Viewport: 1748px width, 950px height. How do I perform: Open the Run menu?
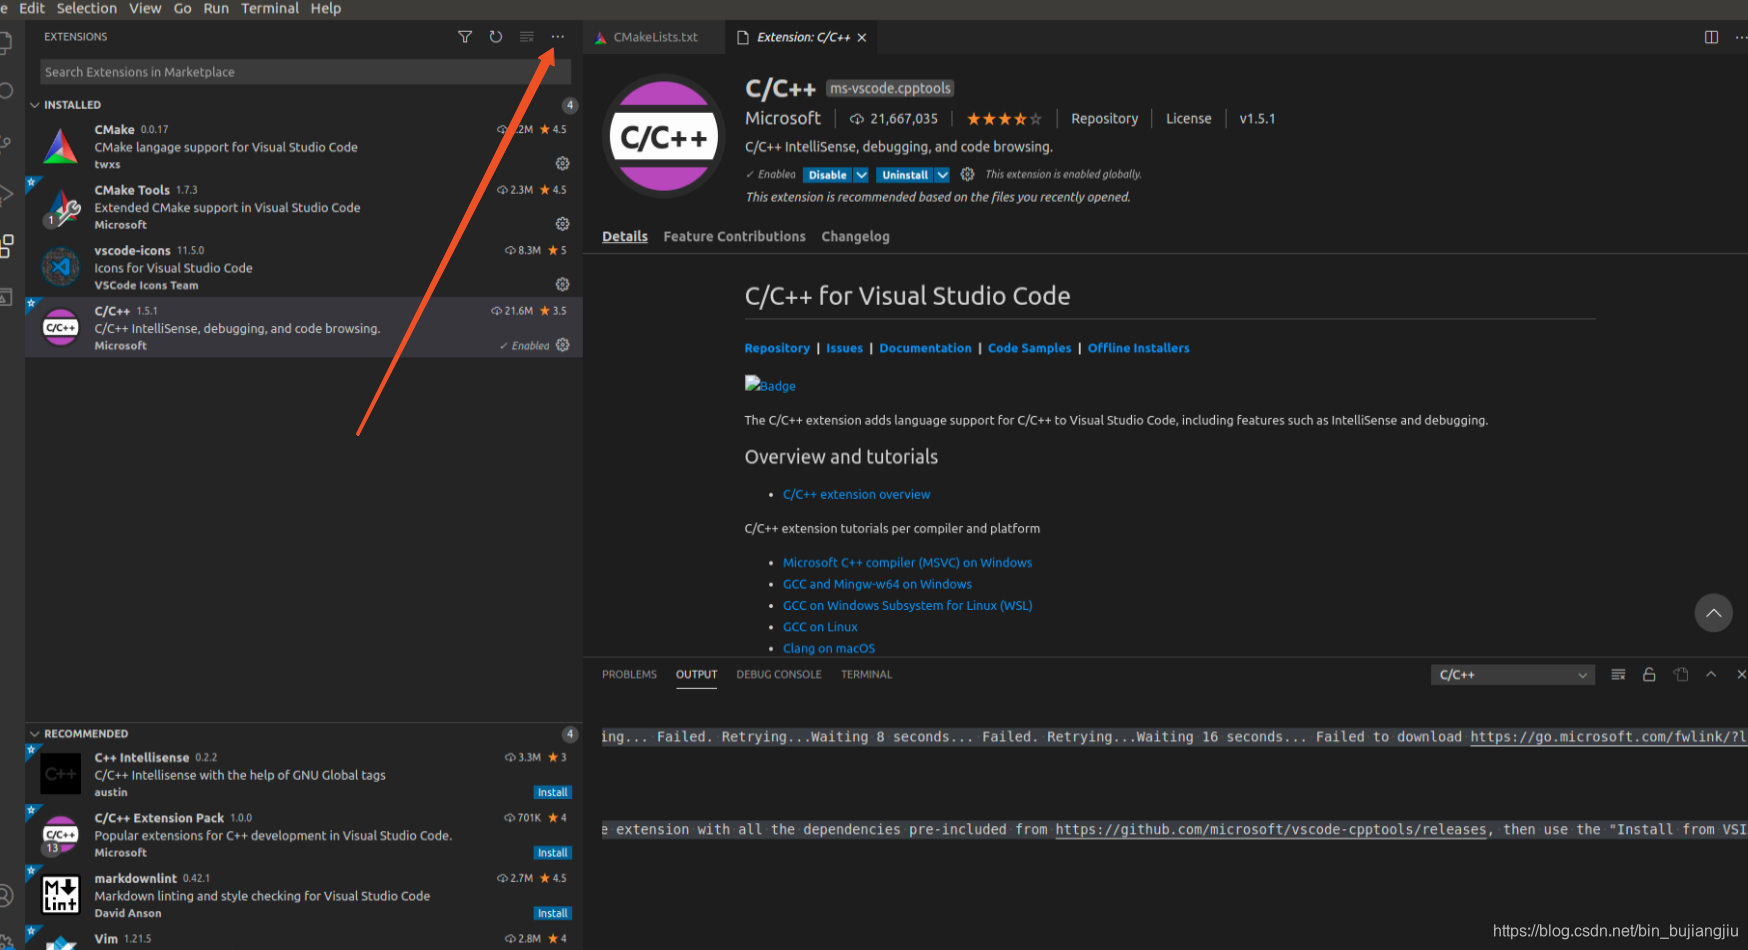click(216, 8)
